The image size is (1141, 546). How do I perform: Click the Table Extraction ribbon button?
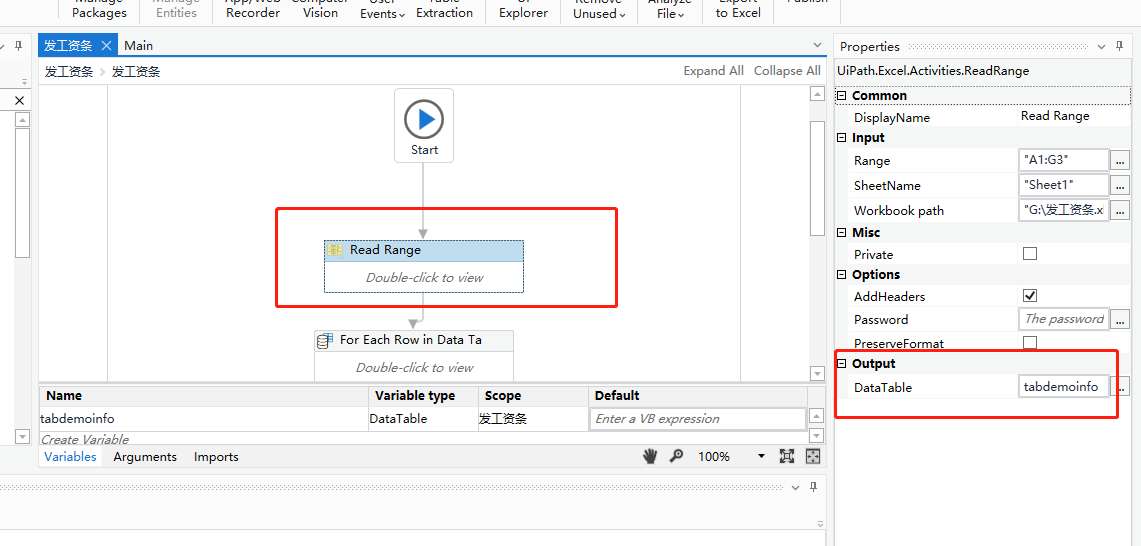click(445, 7)
